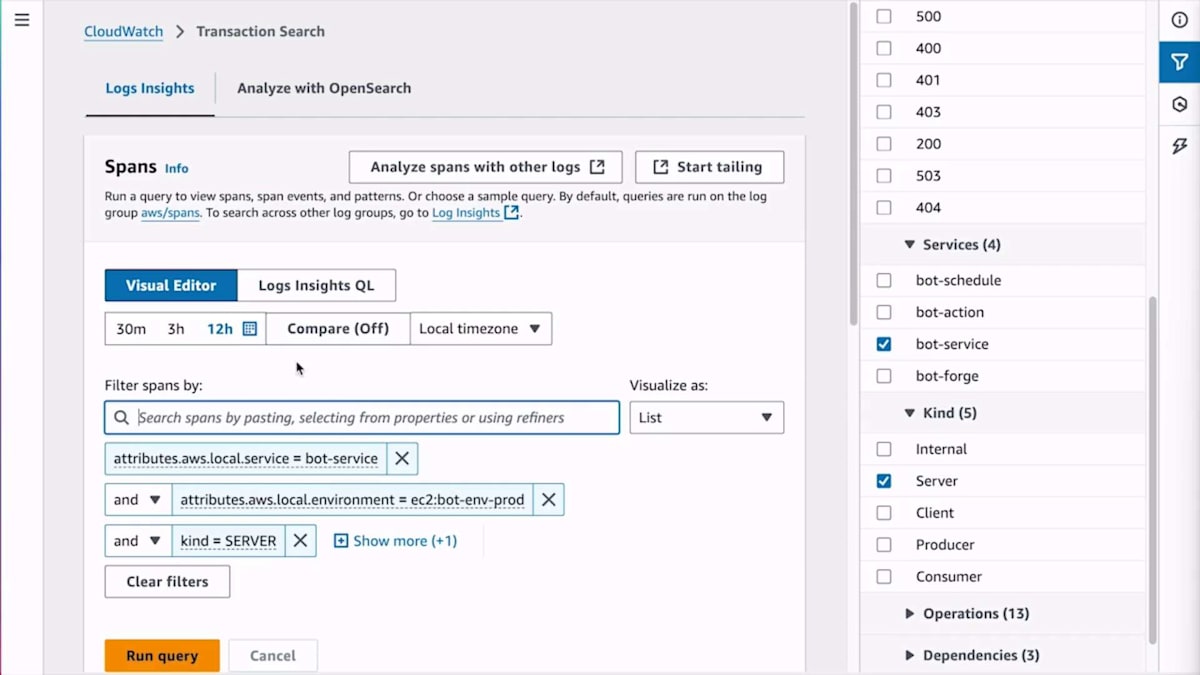Enable the bot-action service checkbox
Viewport: 1200px width, 675px height.
[x=884, y=313]
